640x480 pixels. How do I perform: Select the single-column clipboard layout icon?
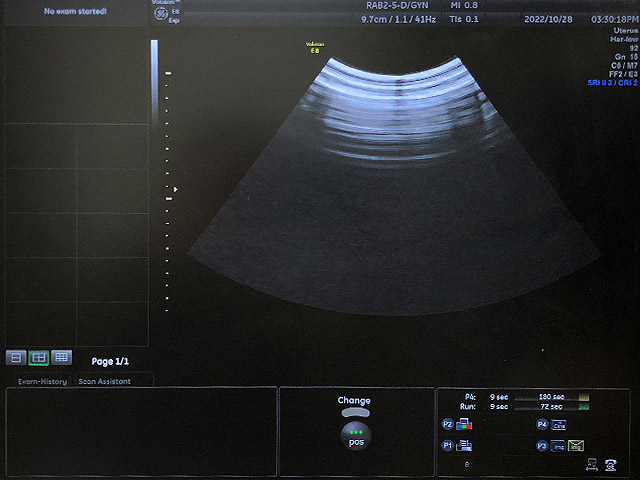click(x=16, y=358)
